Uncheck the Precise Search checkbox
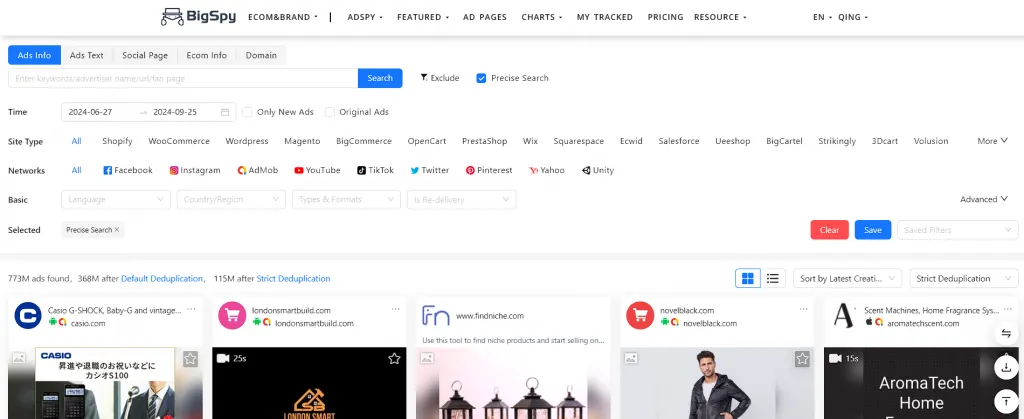The height and width of the screenshot is (419, 1024). click(481, 78)
